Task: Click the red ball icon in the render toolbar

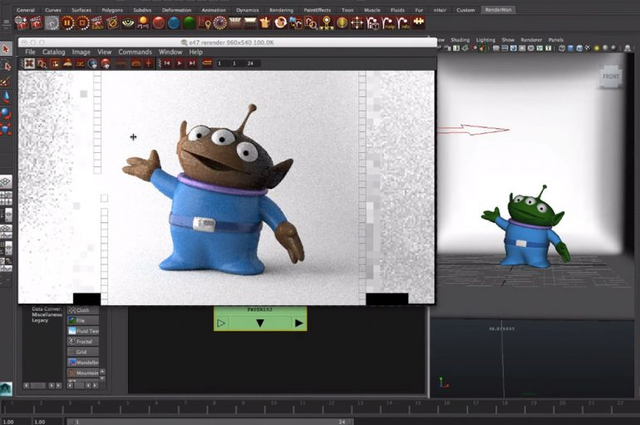Action: point(106,63)
